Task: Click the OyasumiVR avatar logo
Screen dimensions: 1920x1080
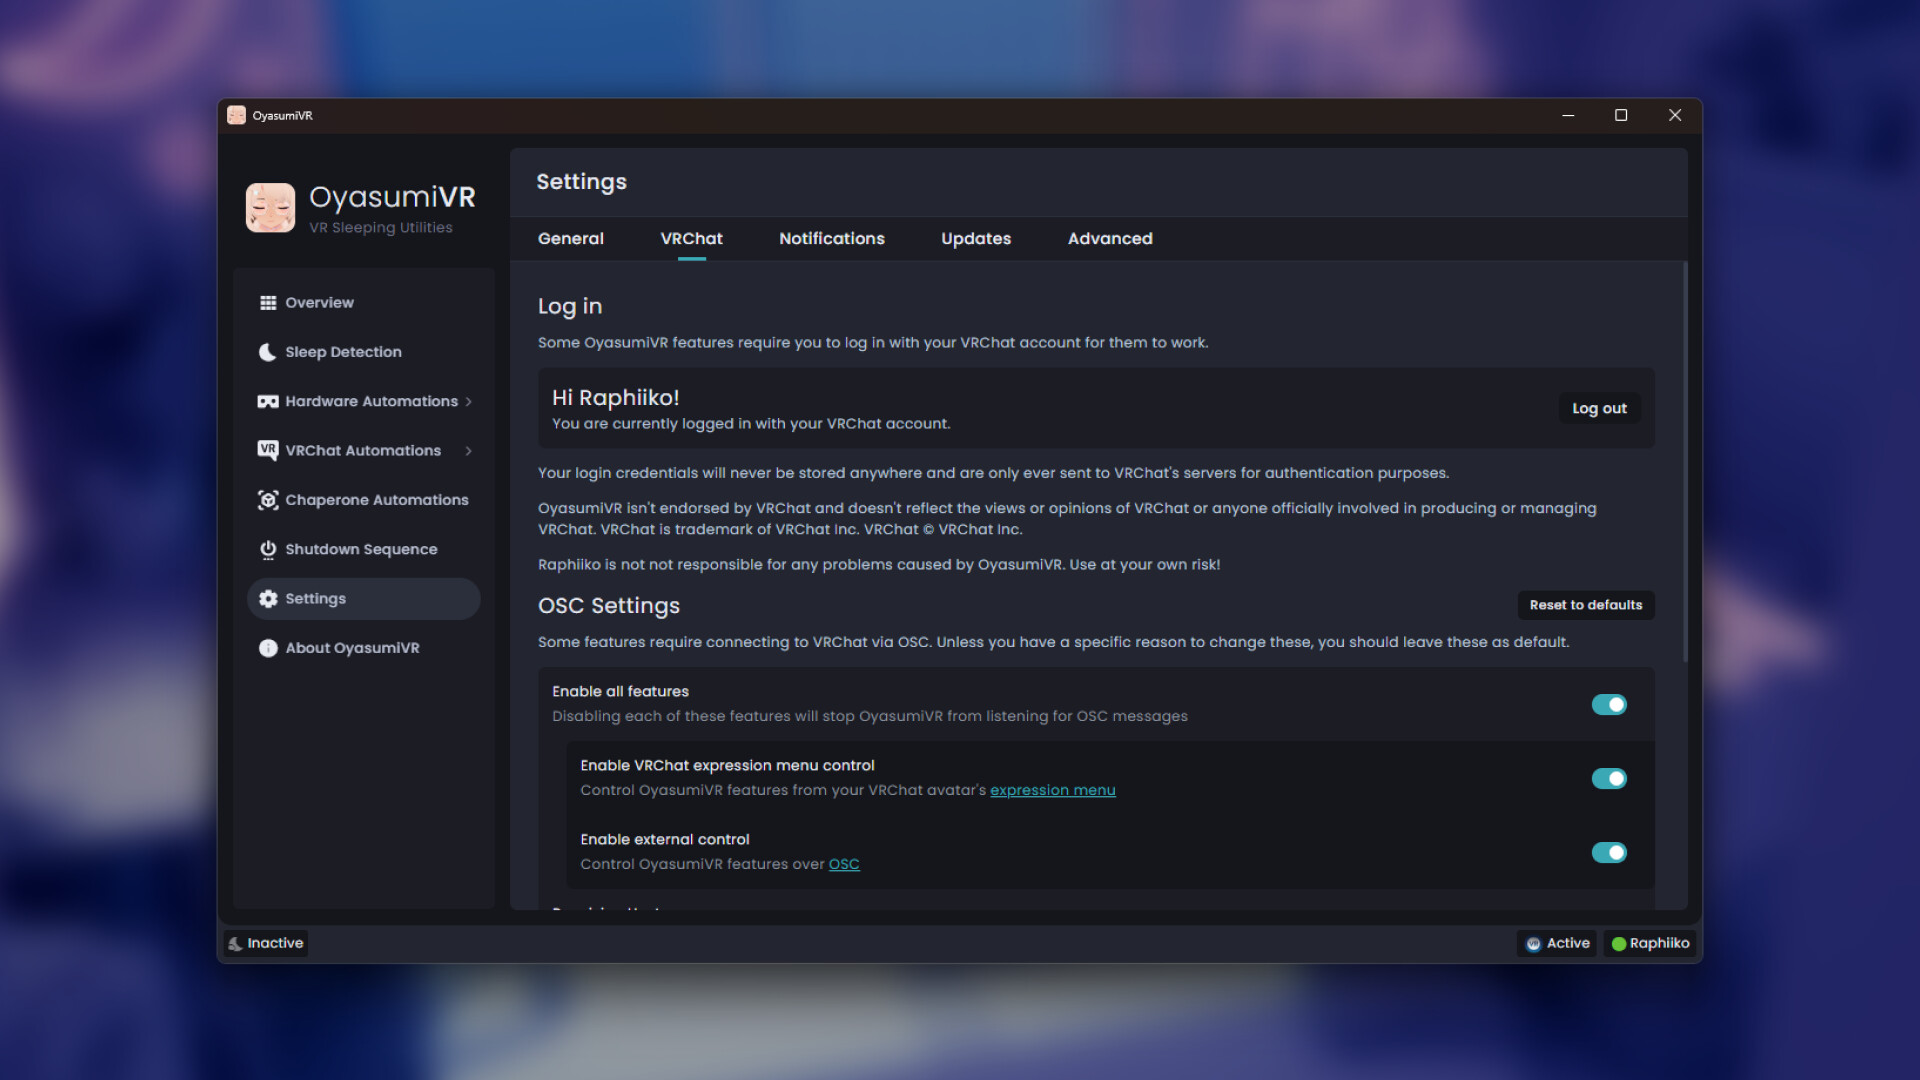Action: (269, 207)
